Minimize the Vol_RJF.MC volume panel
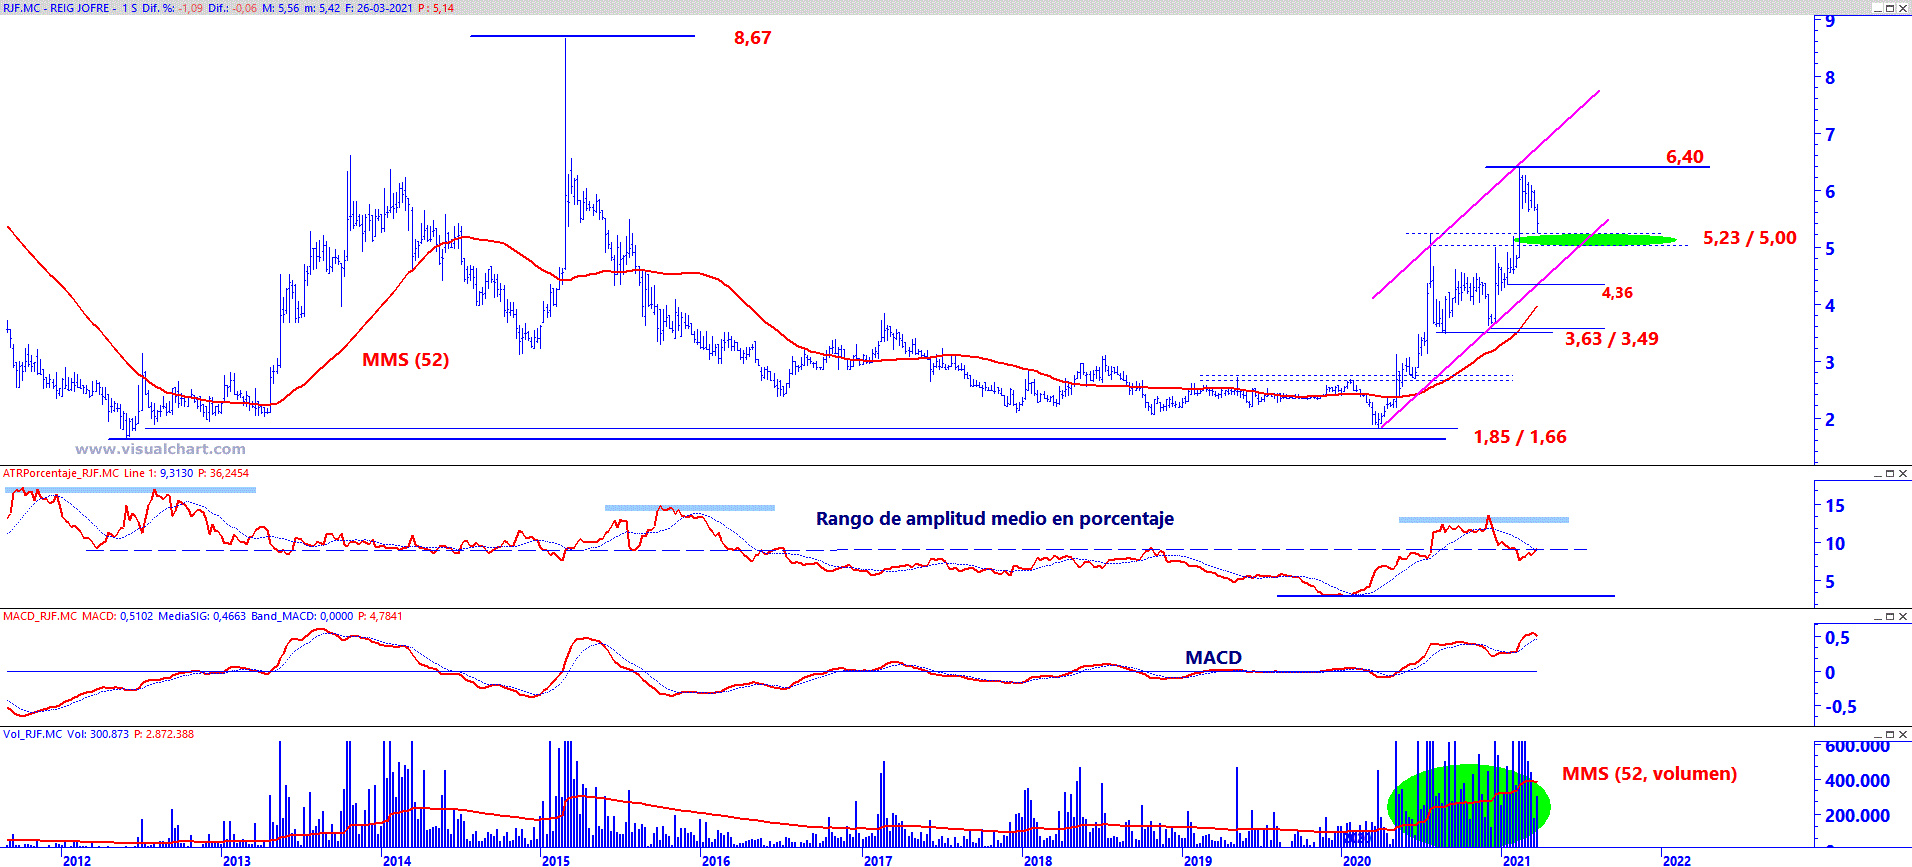This screenshot has width=1912, height=867. (1878, 734)
